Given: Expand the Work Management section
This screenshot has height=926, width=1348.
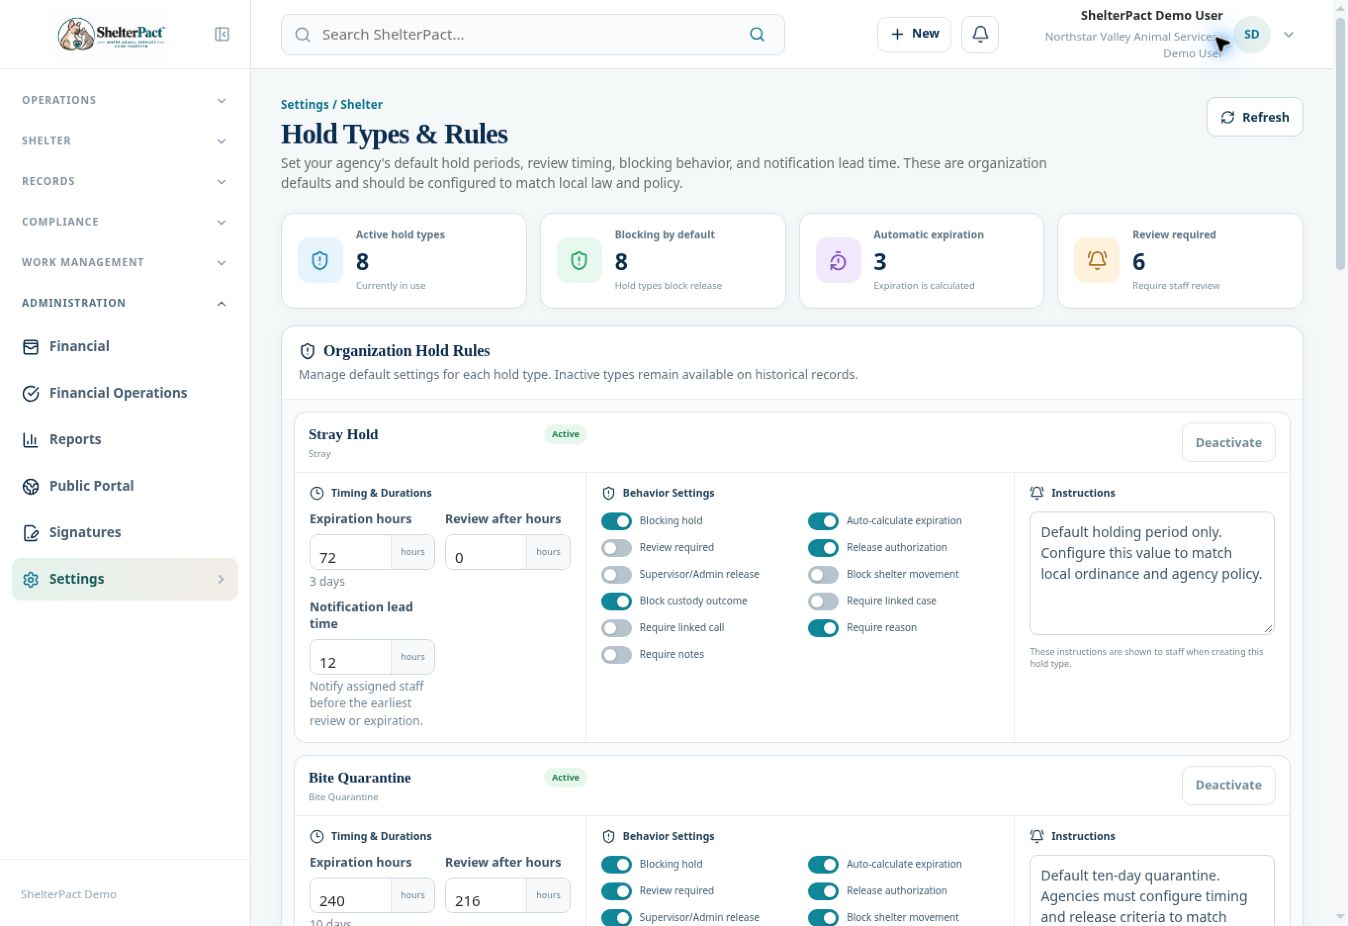Looking at the screenshot, I should pos(125,262).
